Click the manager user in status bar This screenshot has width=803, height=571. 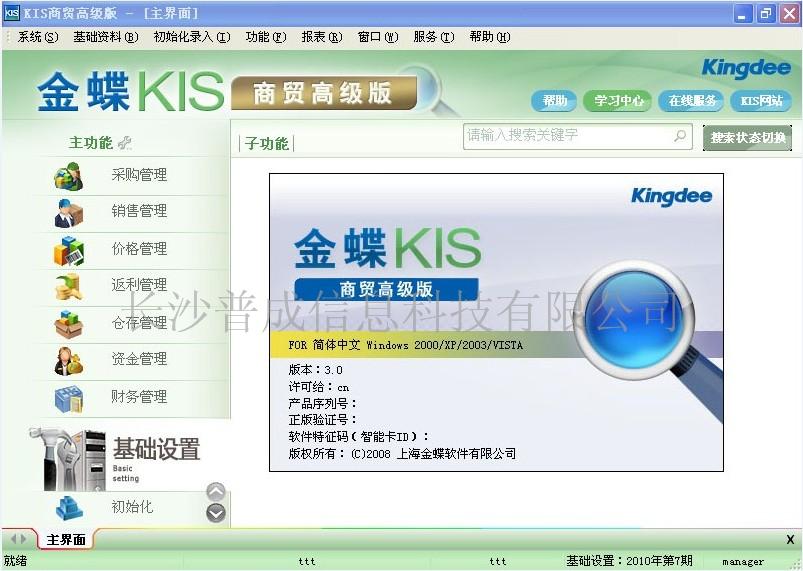[x=743, y=562]
